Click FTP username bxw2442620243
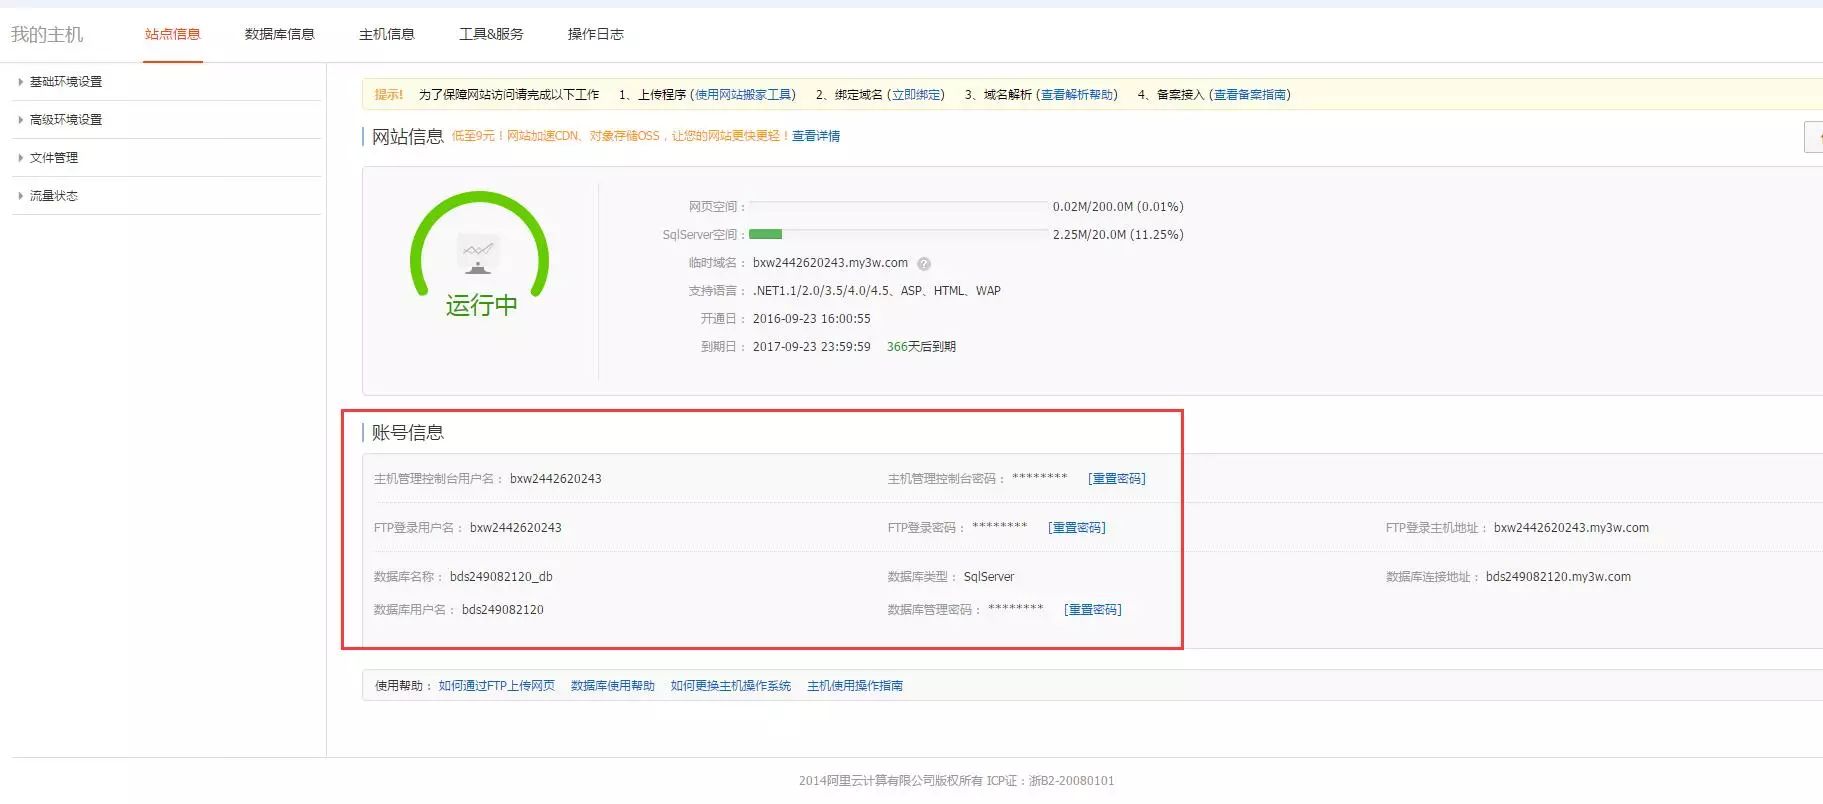Viewport: 1823px width, 804px height. coord(516,528)
